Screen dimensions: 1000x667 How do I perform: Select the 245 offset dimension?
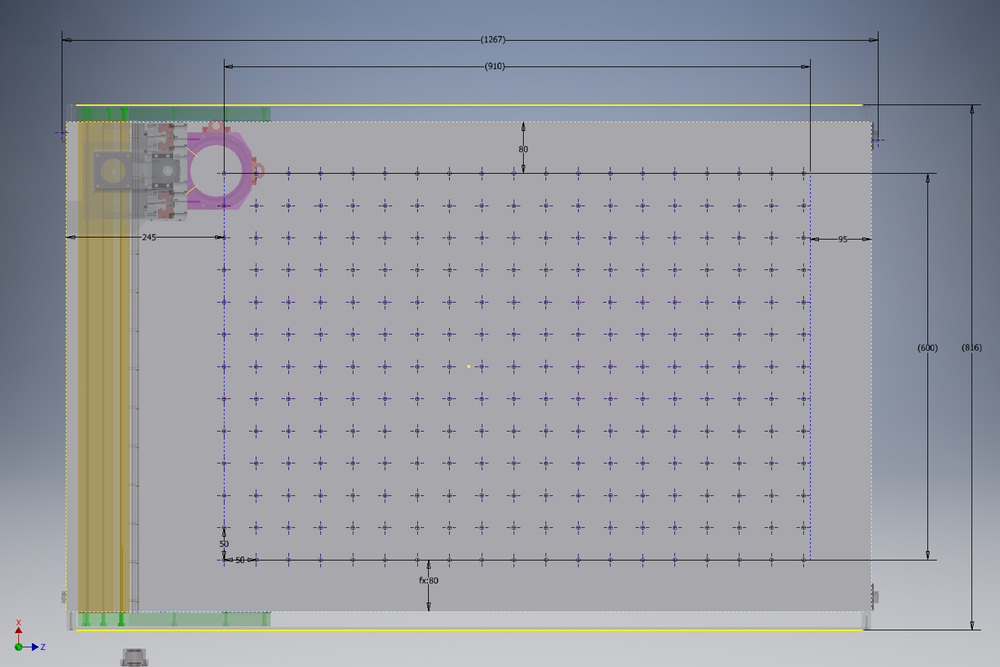pyautogui.click(x=149, y=237)
